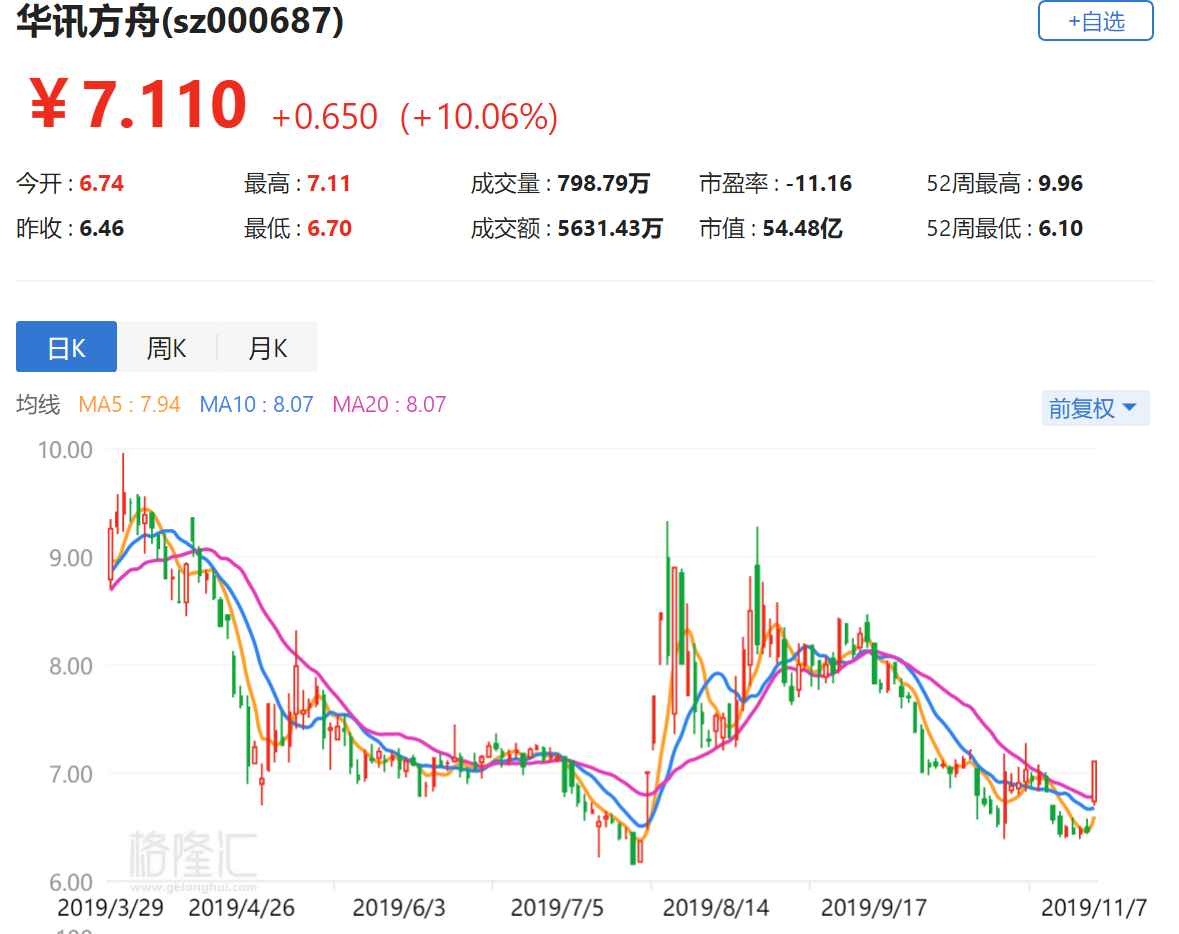Click the 最低 value 6.70

[x=329, y=229]
